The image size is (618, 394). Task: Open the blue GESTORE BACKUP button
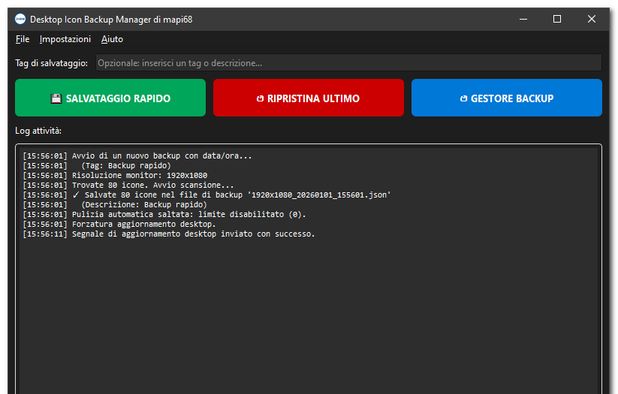pos(507,98)
